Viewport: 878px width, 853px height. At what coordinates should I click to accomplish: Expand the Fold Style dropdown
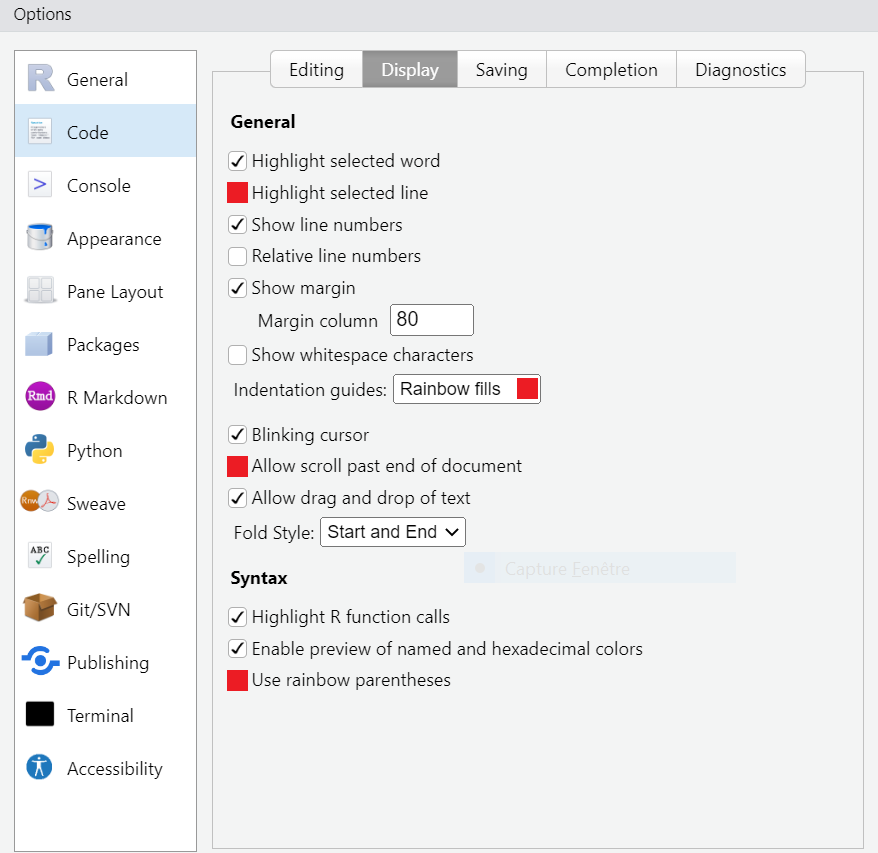point(392,532)
